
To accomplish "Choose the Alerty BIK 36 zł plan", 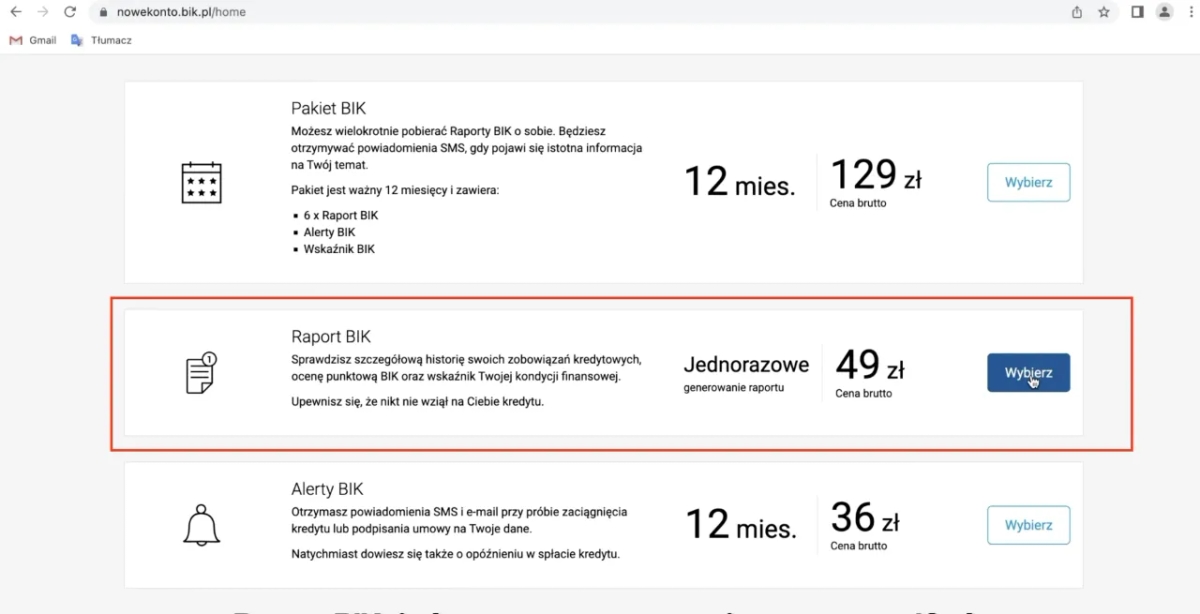I will tap(1028, 525).
